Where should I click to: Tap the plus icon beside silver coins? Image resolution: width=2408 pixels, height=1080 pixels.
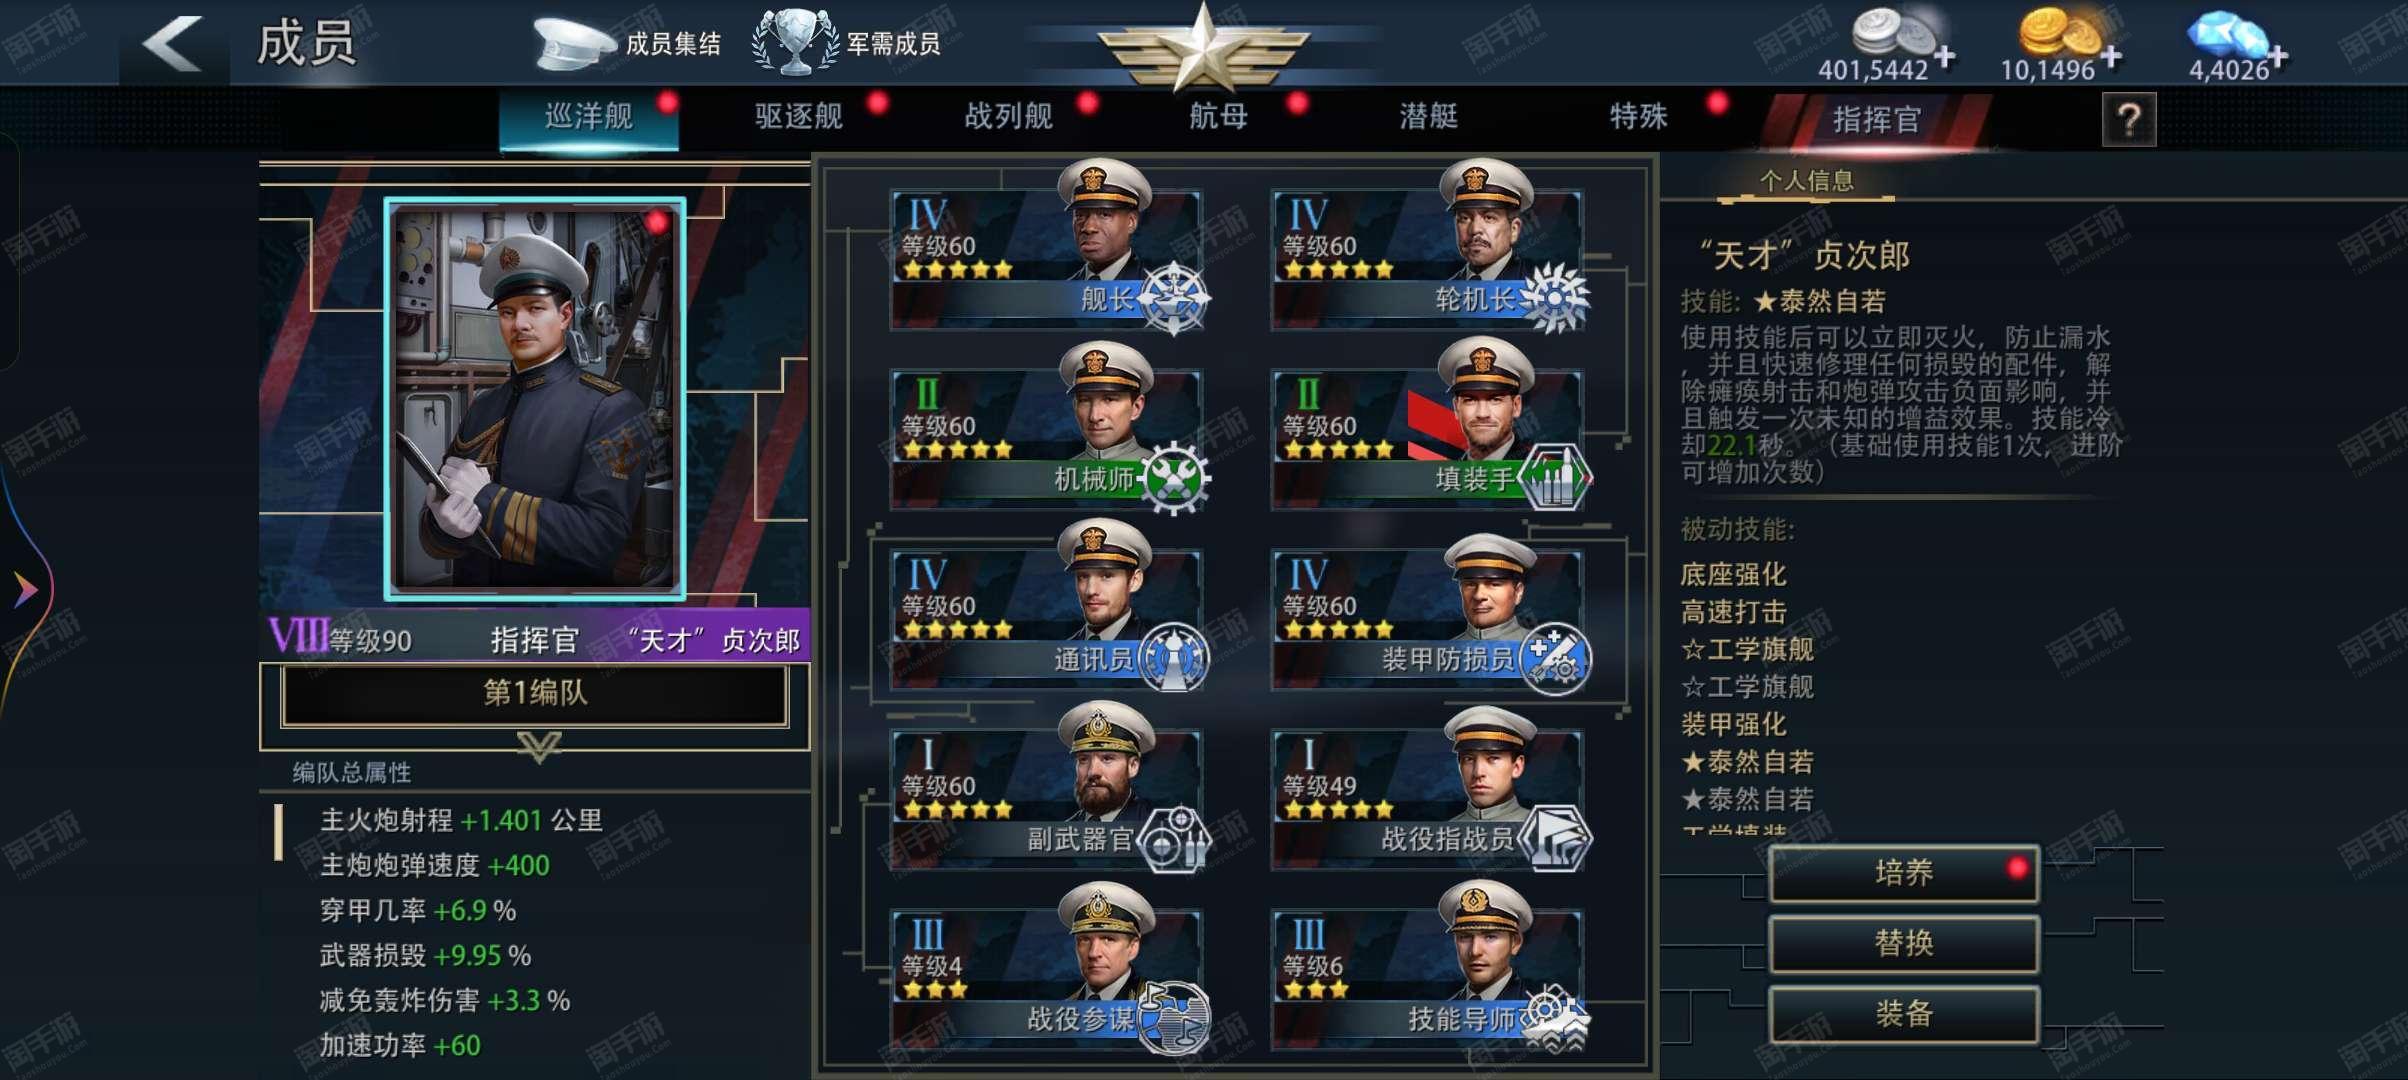[x=1944, y=56]
